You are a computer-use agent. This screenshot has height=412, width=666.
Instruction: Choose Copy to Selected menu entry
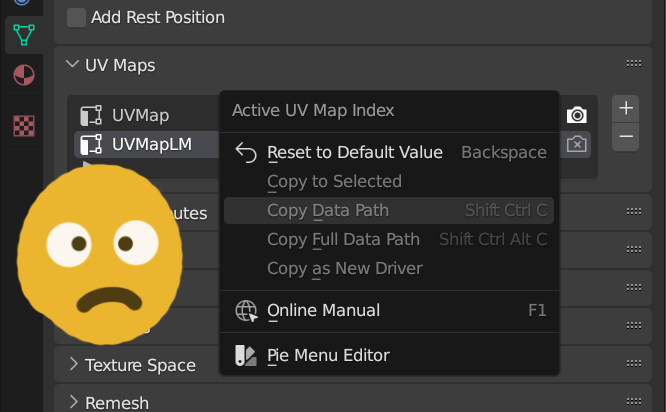pyautogui.click(x=389, y=181)
